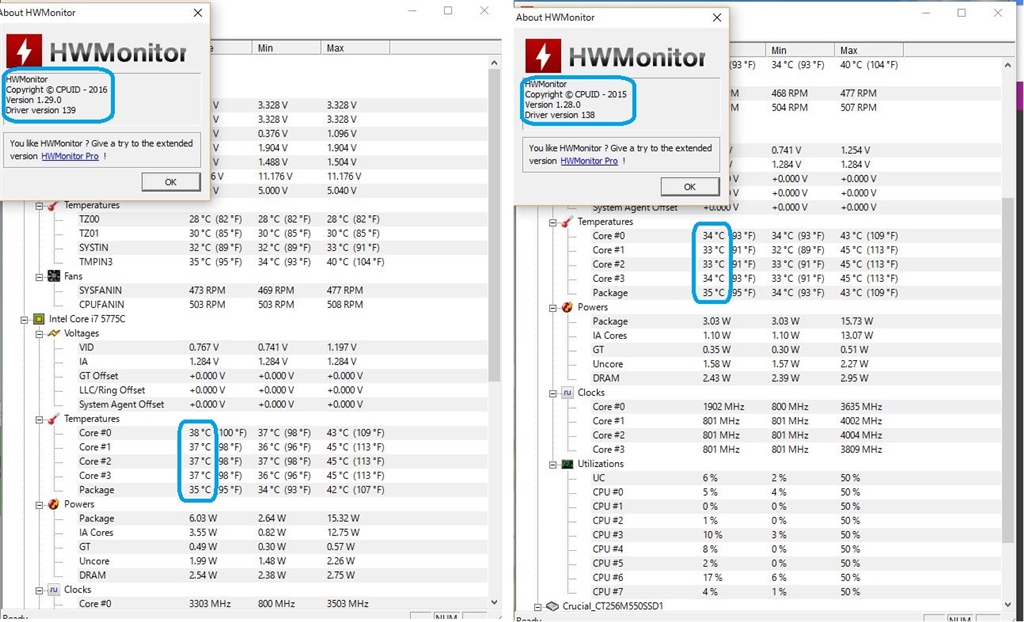Click the scroll up arrow in right window
Screen dimensions: 1024x622
point(1008,65)
